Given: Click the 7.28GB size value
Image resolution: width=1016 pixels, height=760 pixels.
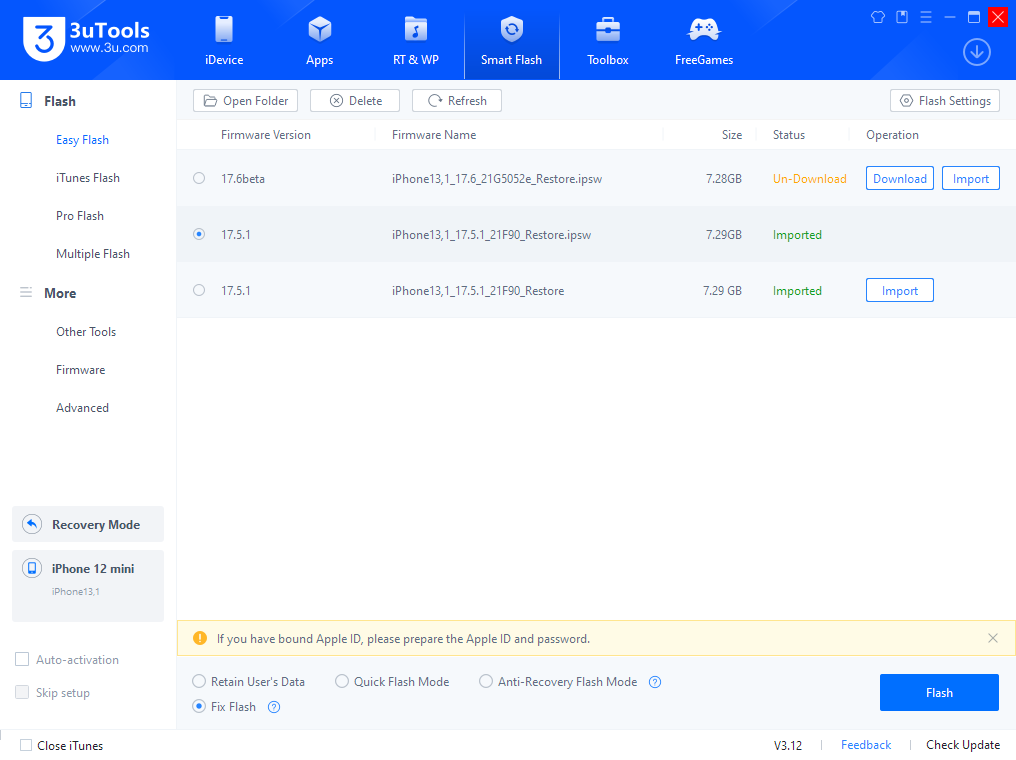Looking at the screenshot, I should [x=724, y=179].
